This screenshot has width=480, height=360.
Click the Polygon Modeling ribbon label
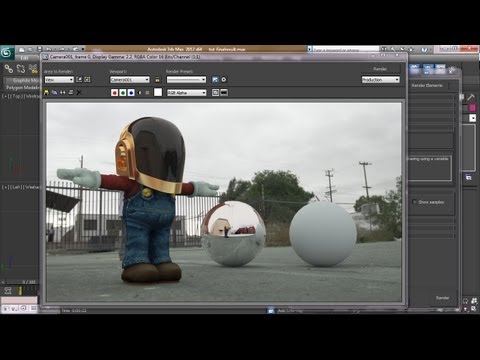pyautogui.click(x=23, y=87)
